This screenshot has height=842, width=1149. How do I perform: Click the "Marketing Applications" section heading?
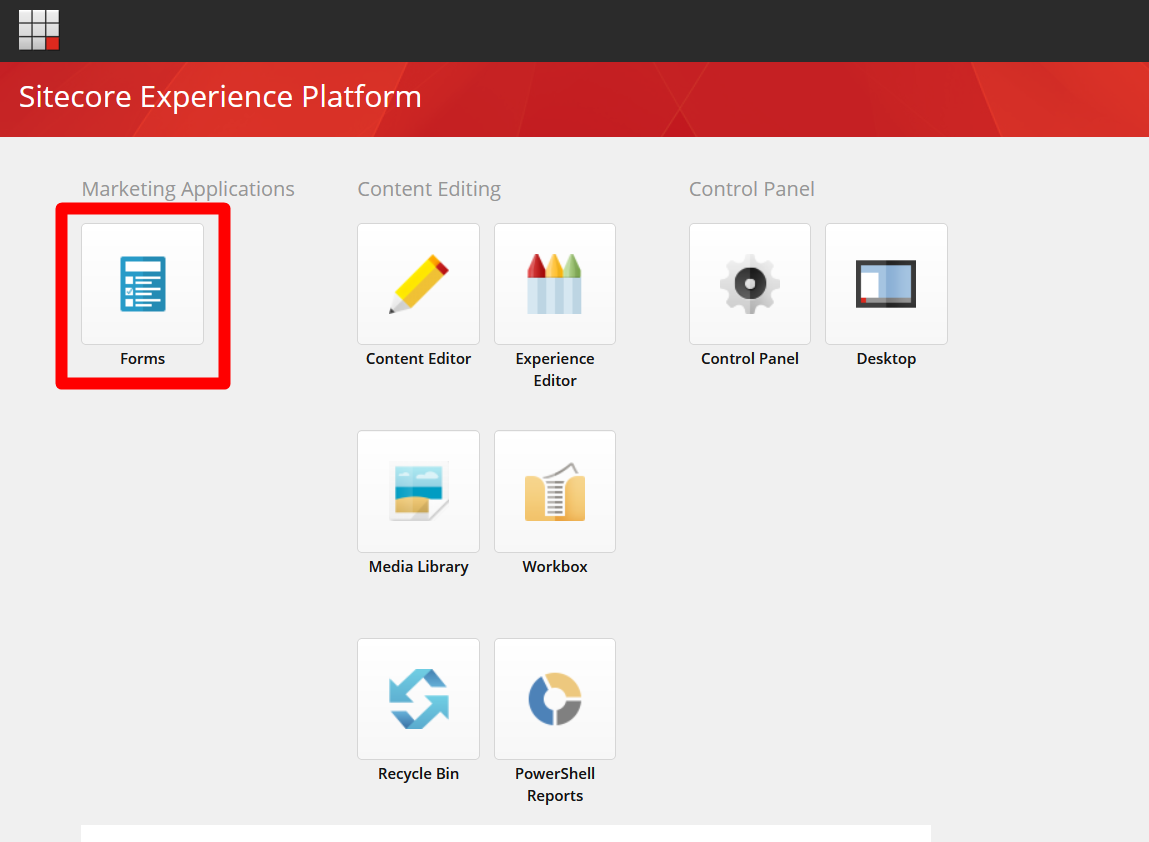(x=188, y=189)
